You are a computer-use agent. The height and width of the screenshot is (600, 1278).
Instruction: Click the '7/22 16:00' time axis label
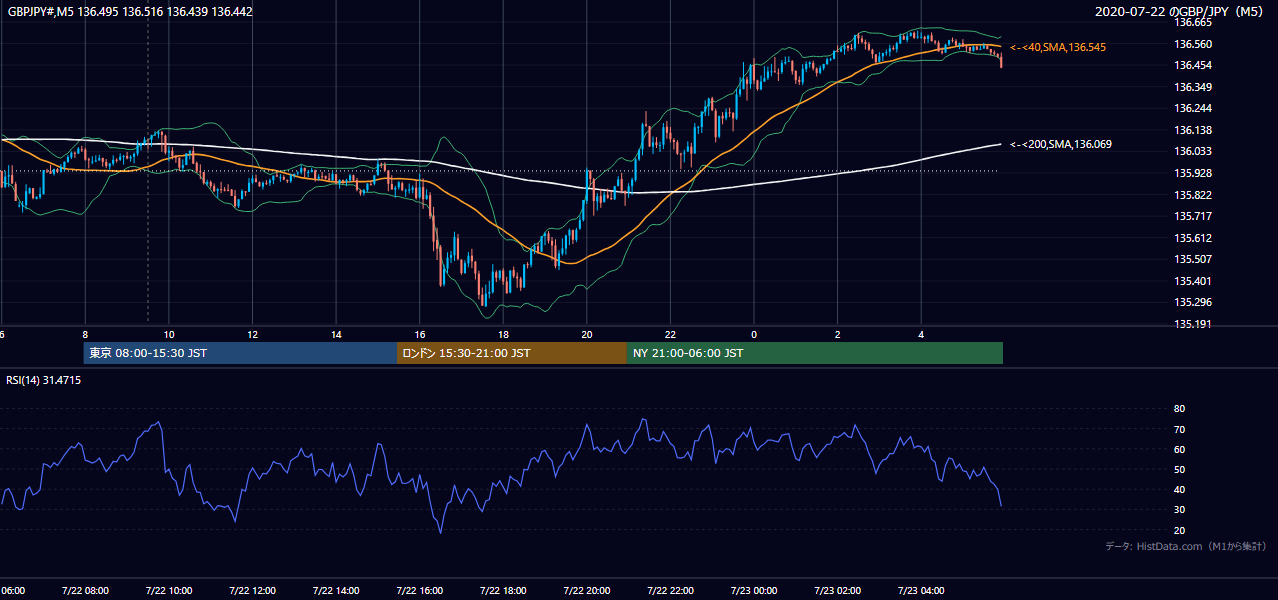pos(419,590)
